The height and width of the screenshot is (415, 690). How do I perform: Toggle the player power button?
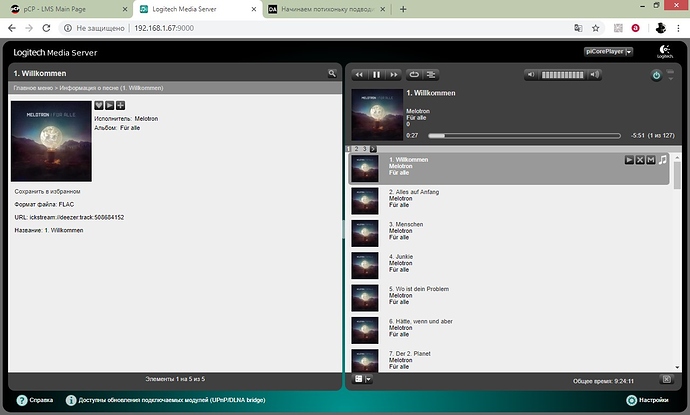(x=656, y=75)
